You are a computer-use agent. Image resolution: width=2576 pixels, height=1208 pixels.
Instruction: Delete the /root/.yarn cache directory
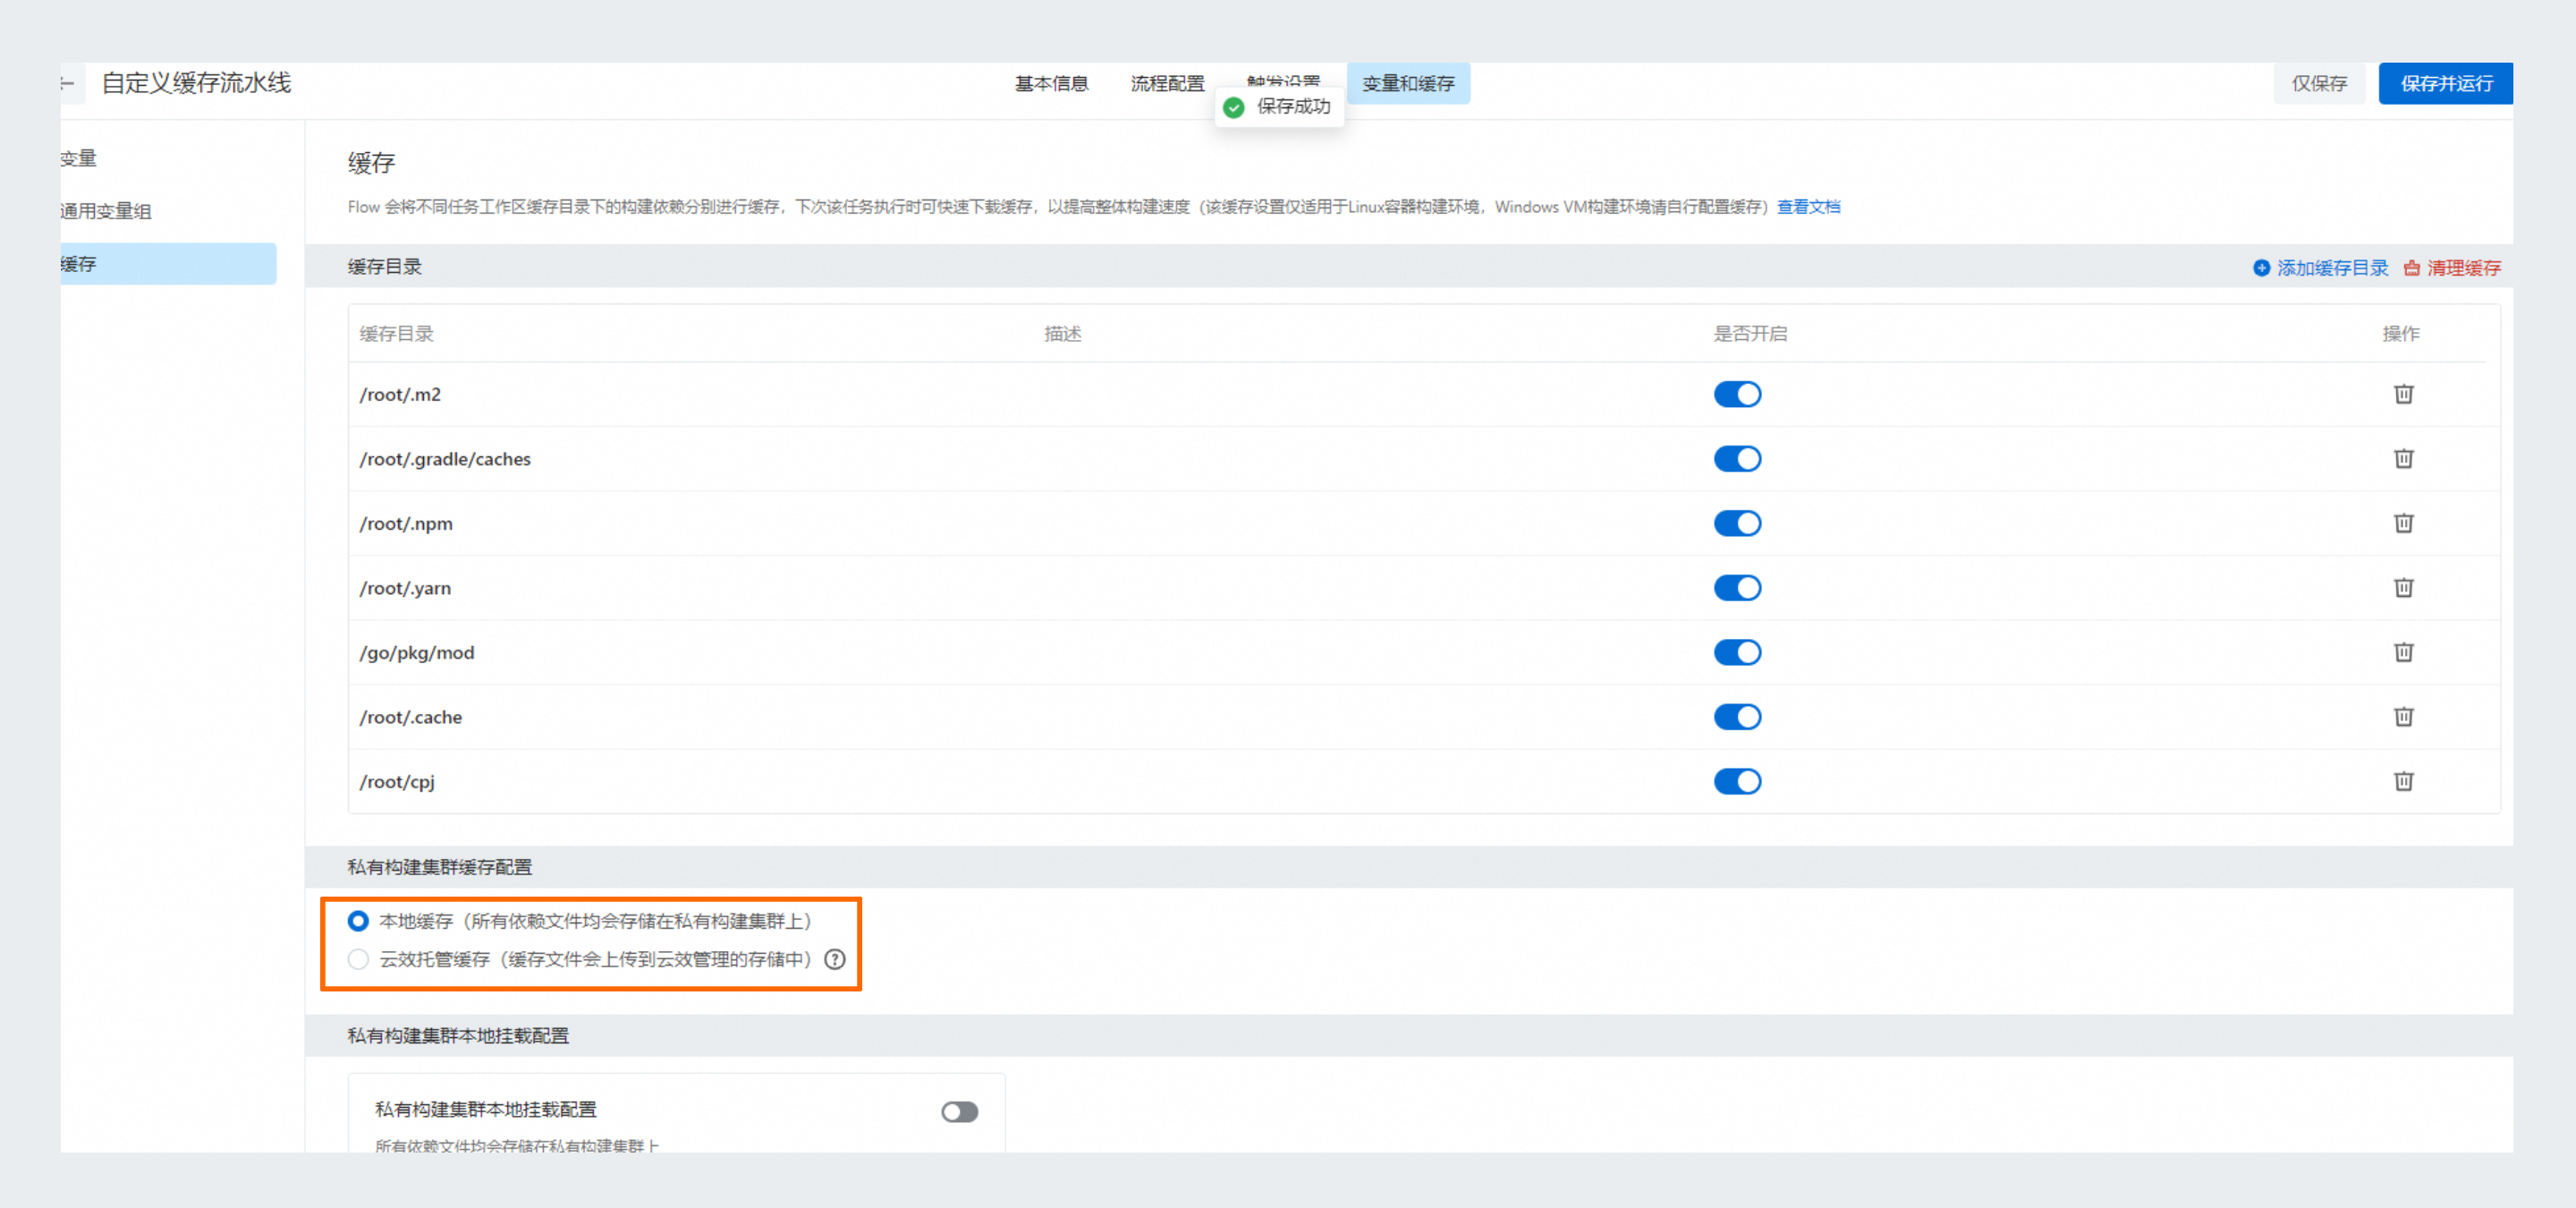tap(2403, 588)
